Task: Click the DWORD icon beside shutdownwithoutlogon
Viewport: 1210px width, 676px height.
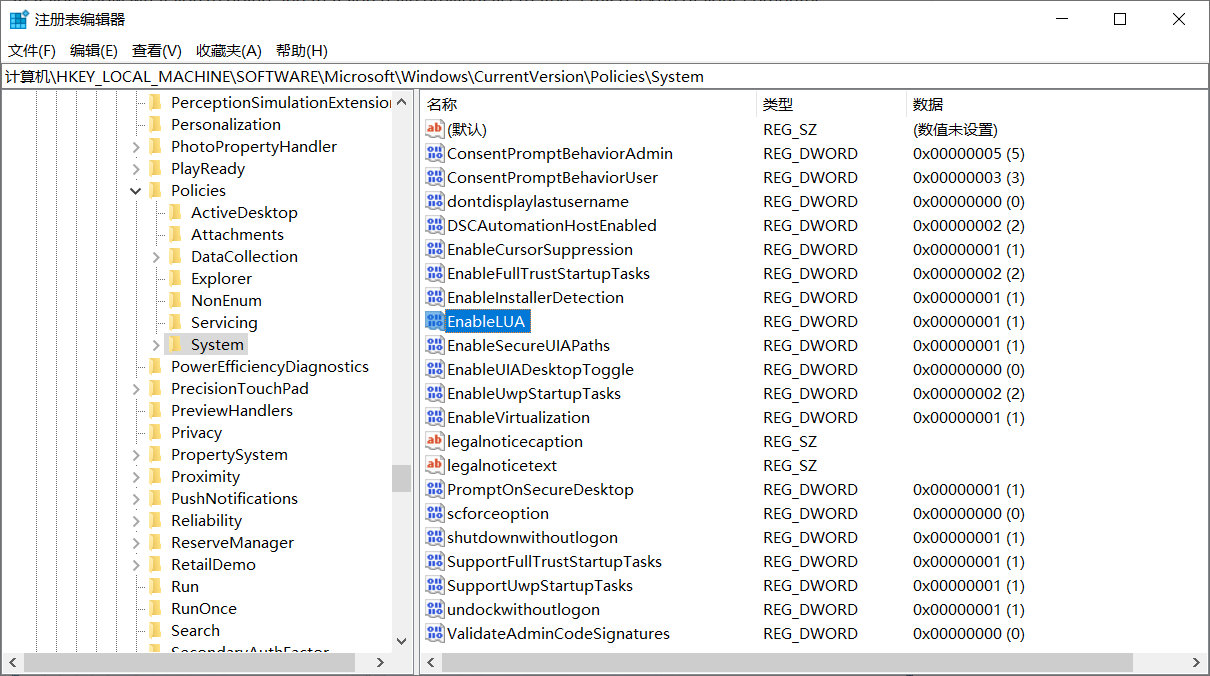Action: (x=435, y=537)
